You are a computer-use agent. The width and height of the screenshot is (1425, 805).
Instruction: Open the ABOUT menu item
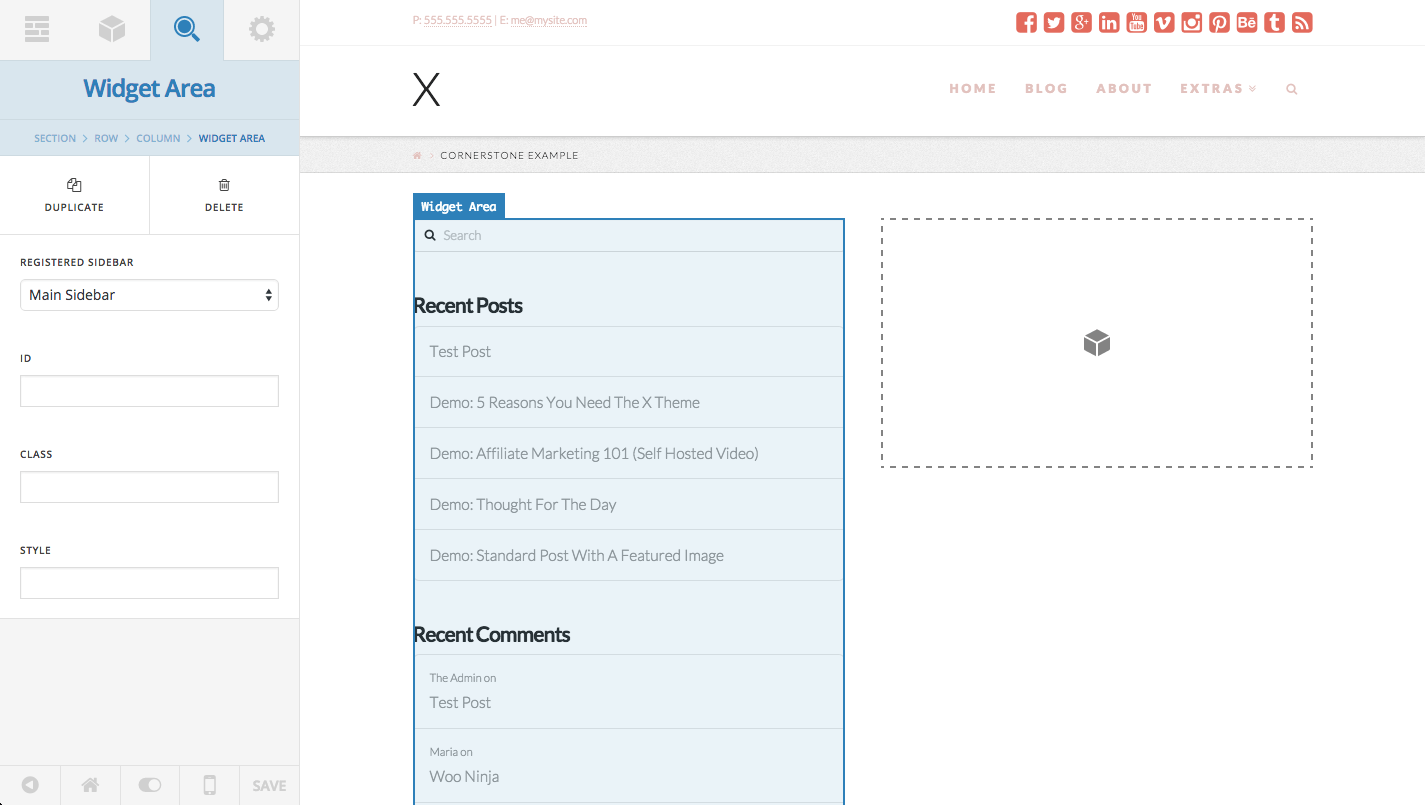(x=1124, y=88)
